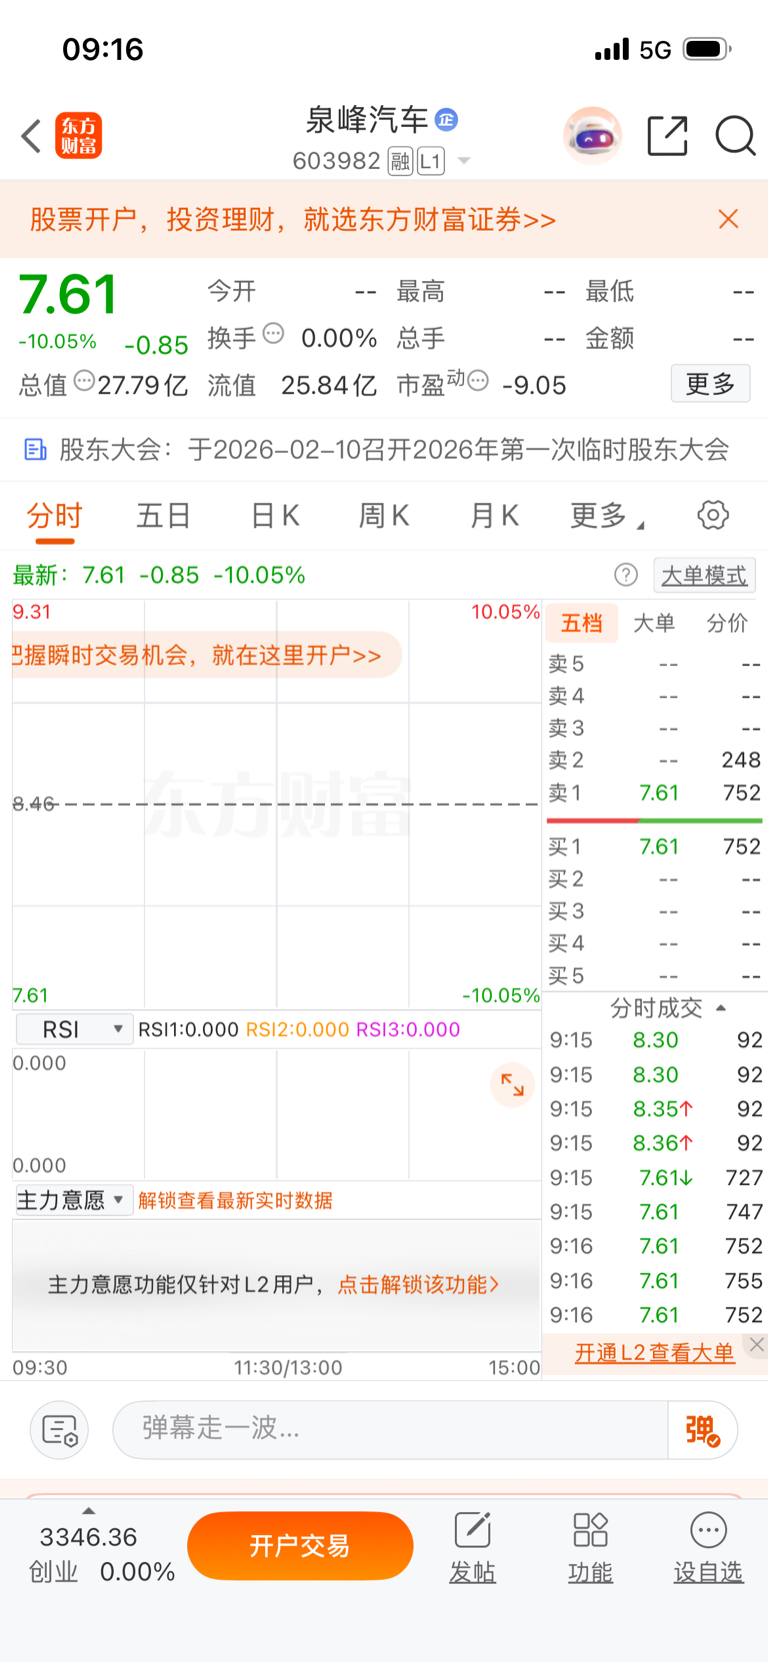This screenshot has height=1663, width=768.
Task: Switch to 五日 chart tab
Action: click(163, 516)
